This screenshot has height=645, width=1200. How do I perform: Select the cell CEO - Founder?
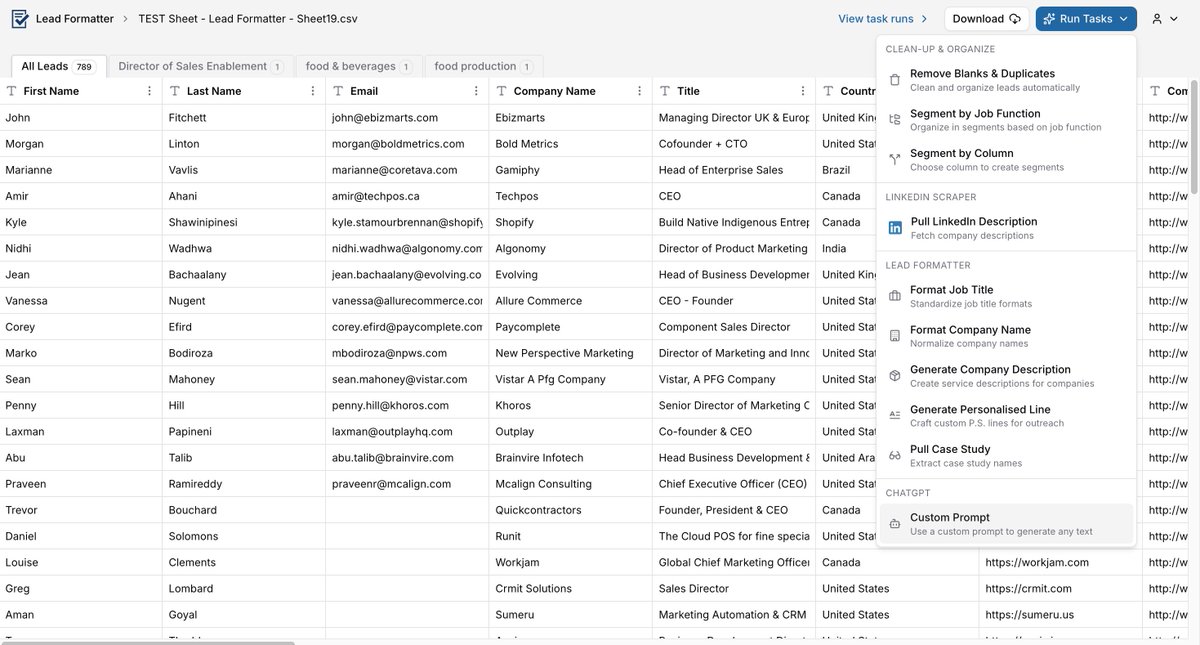pos(734,300)
